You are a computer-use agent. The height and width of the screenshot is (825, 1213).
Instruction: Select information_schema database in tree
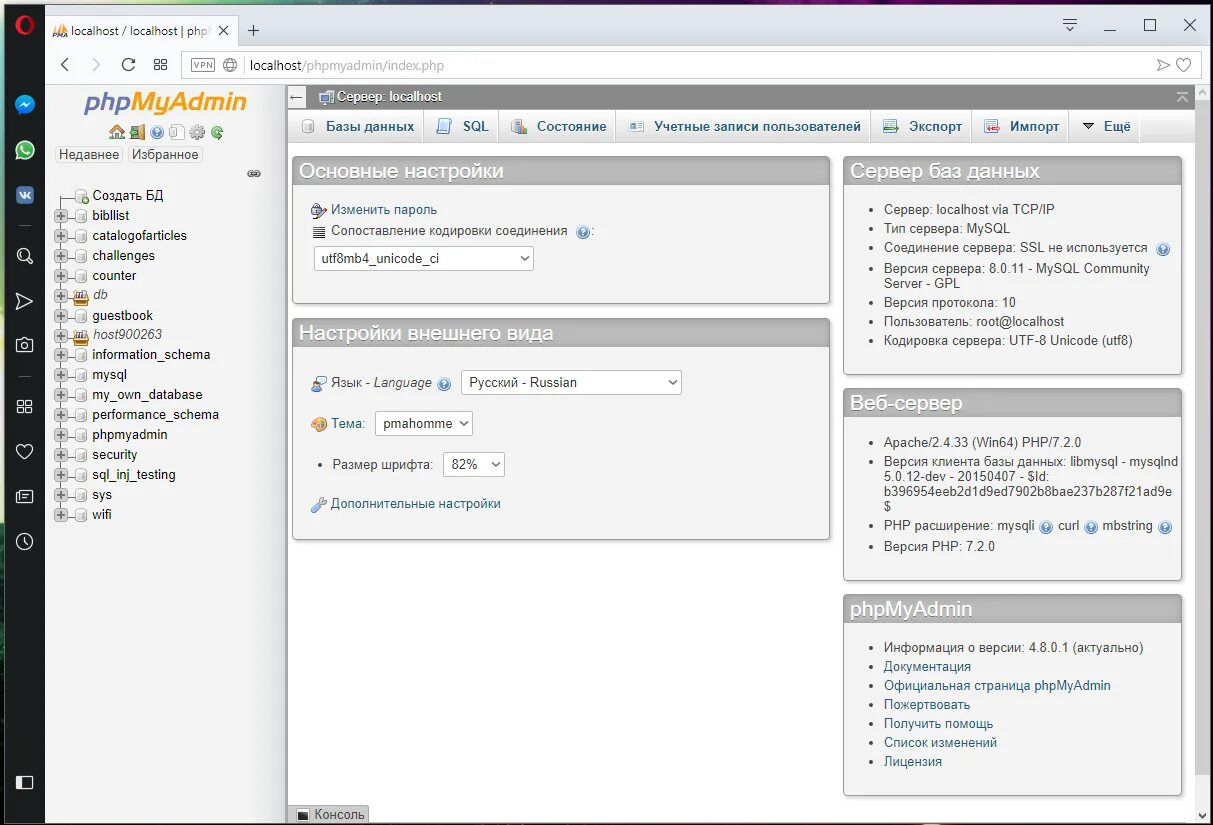151,355
